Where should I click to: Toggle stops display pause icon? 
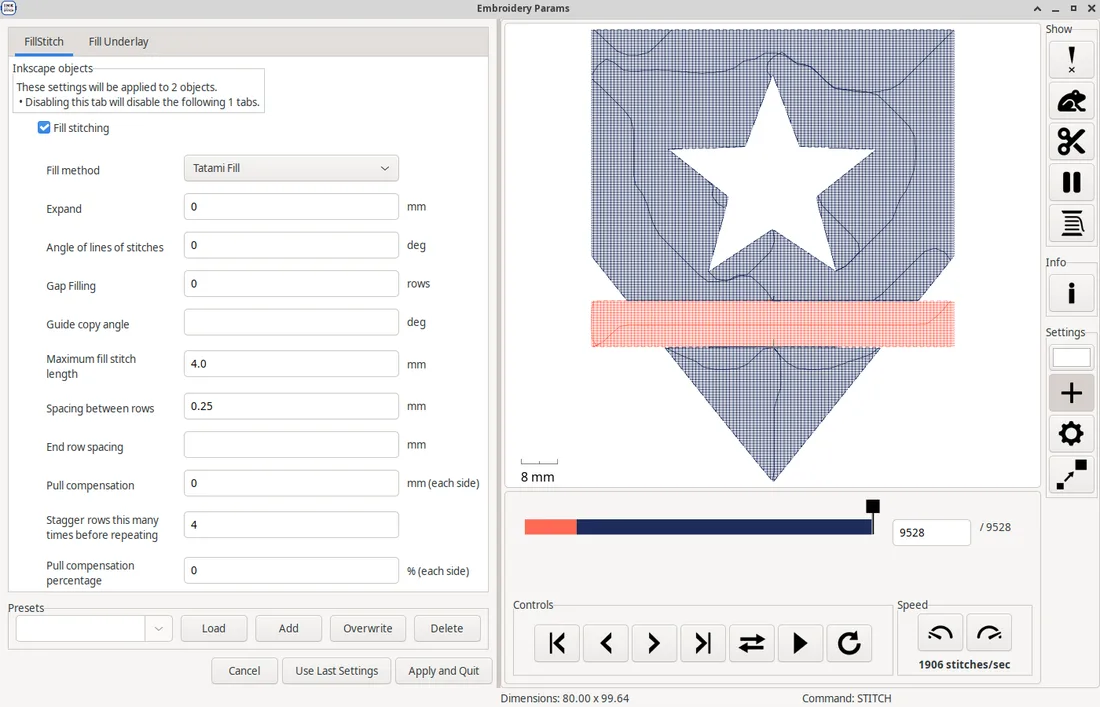click(x=1071, y=182)
